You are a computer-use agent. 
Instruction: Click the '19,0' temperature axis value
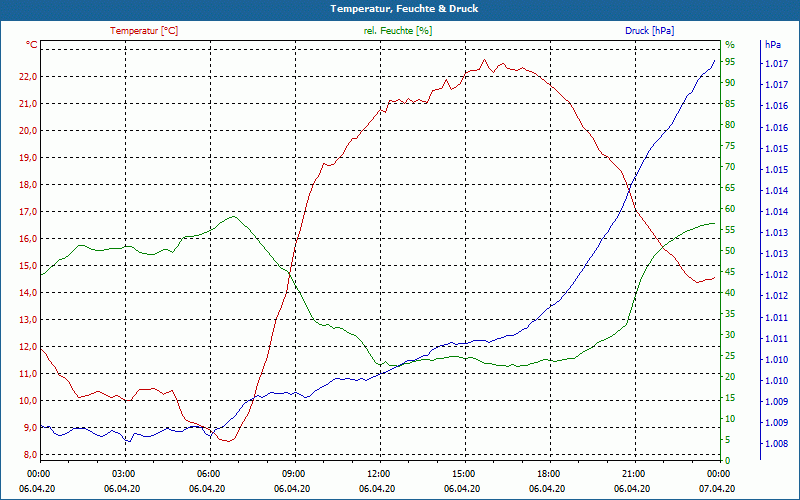(28, 158)
